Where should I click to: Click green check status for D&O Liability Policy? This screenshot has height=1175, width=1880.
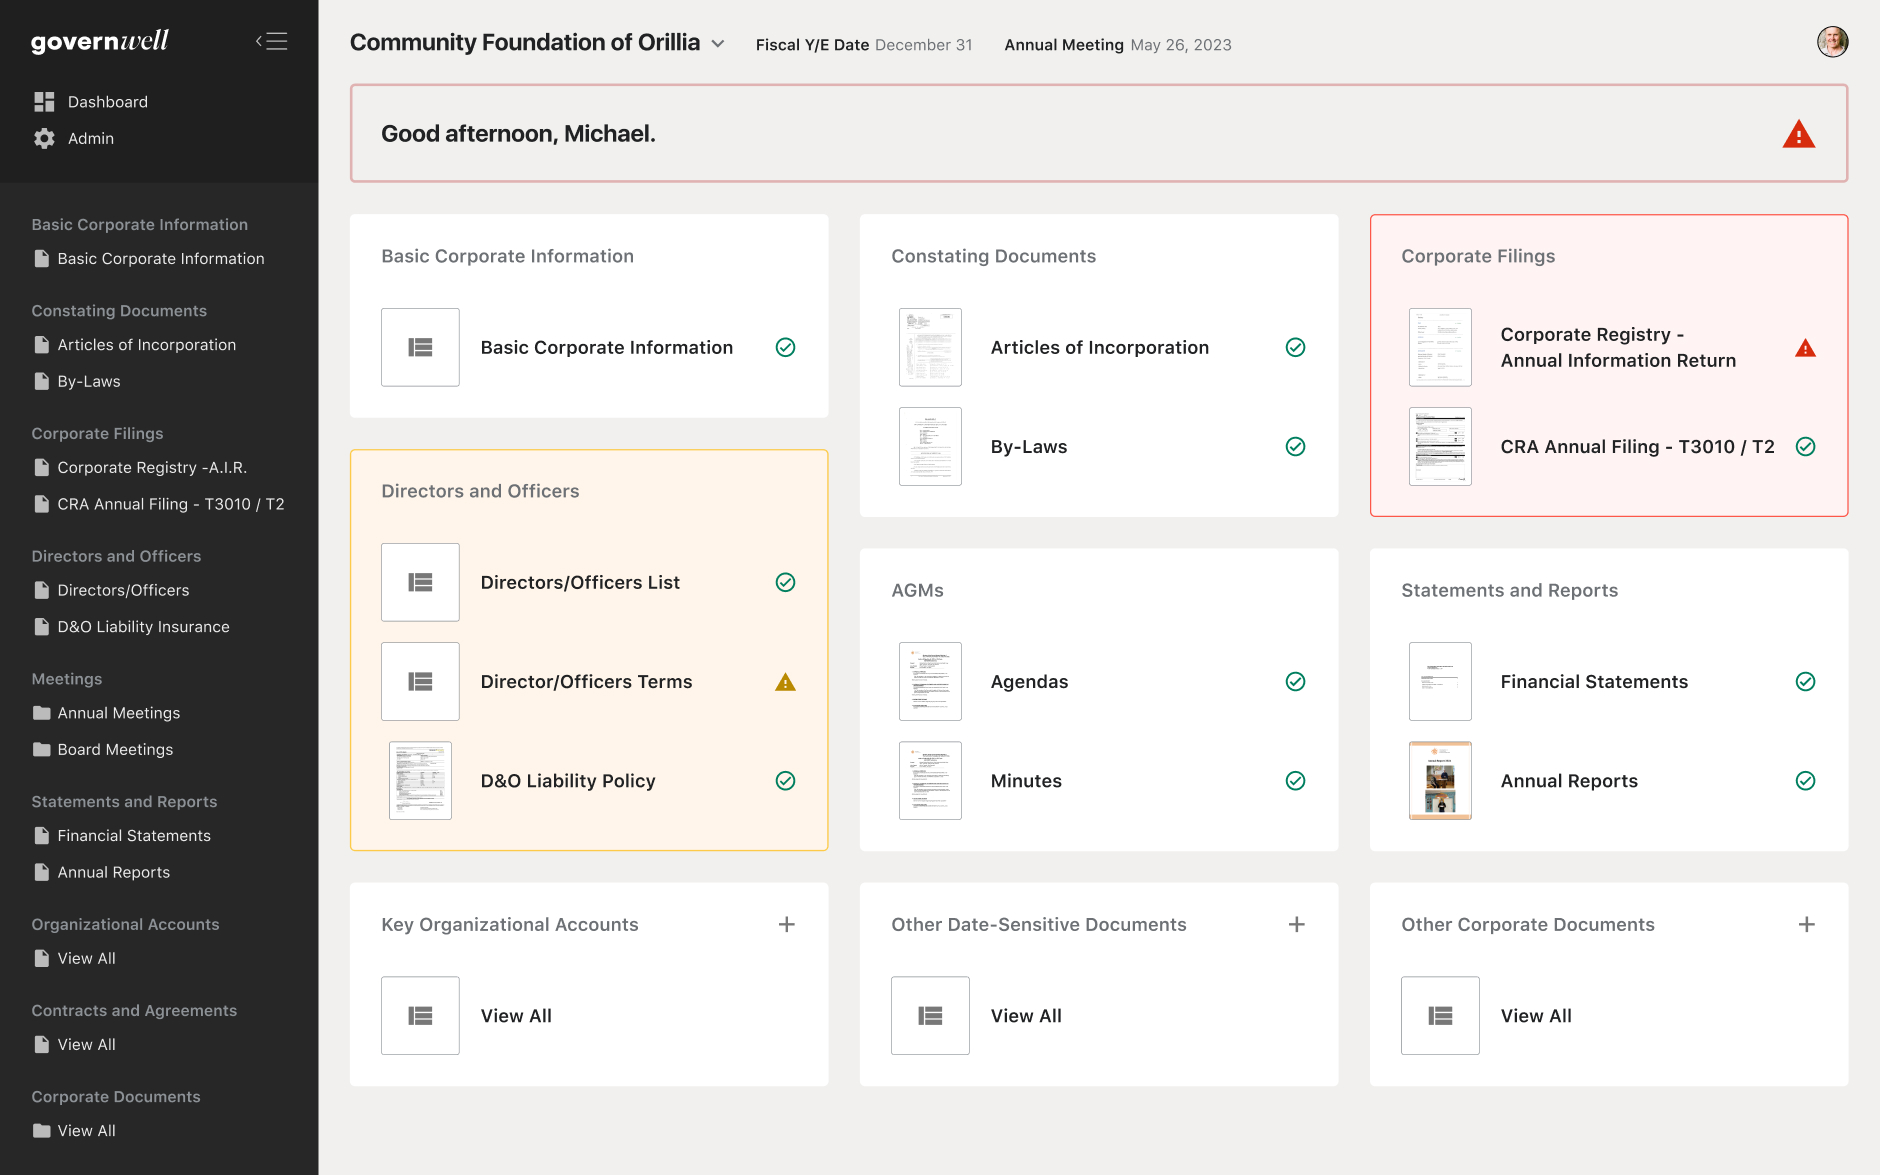(x=785, y=781)
